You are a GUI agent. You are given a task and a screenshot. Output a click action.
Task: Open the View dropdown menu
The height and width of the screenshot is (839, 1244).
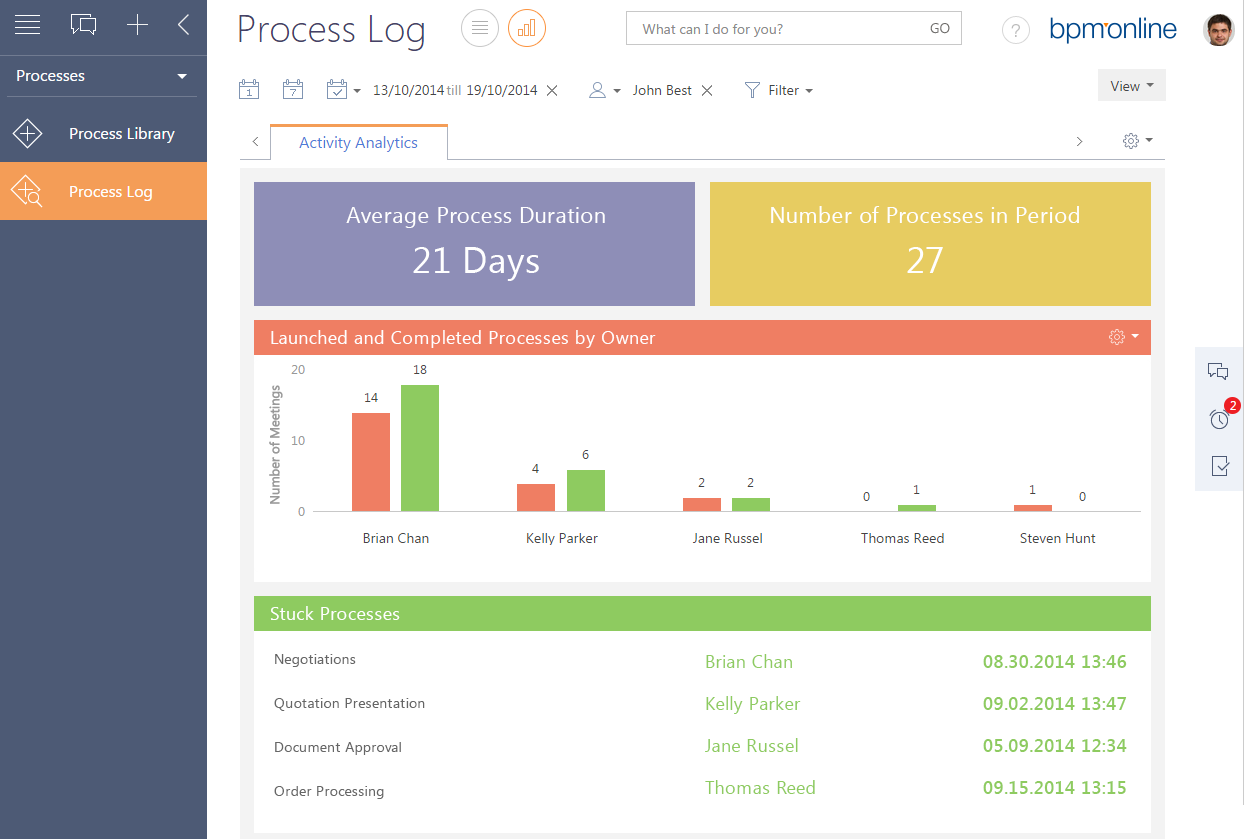pyautogui.click(x=1131, y=86)
